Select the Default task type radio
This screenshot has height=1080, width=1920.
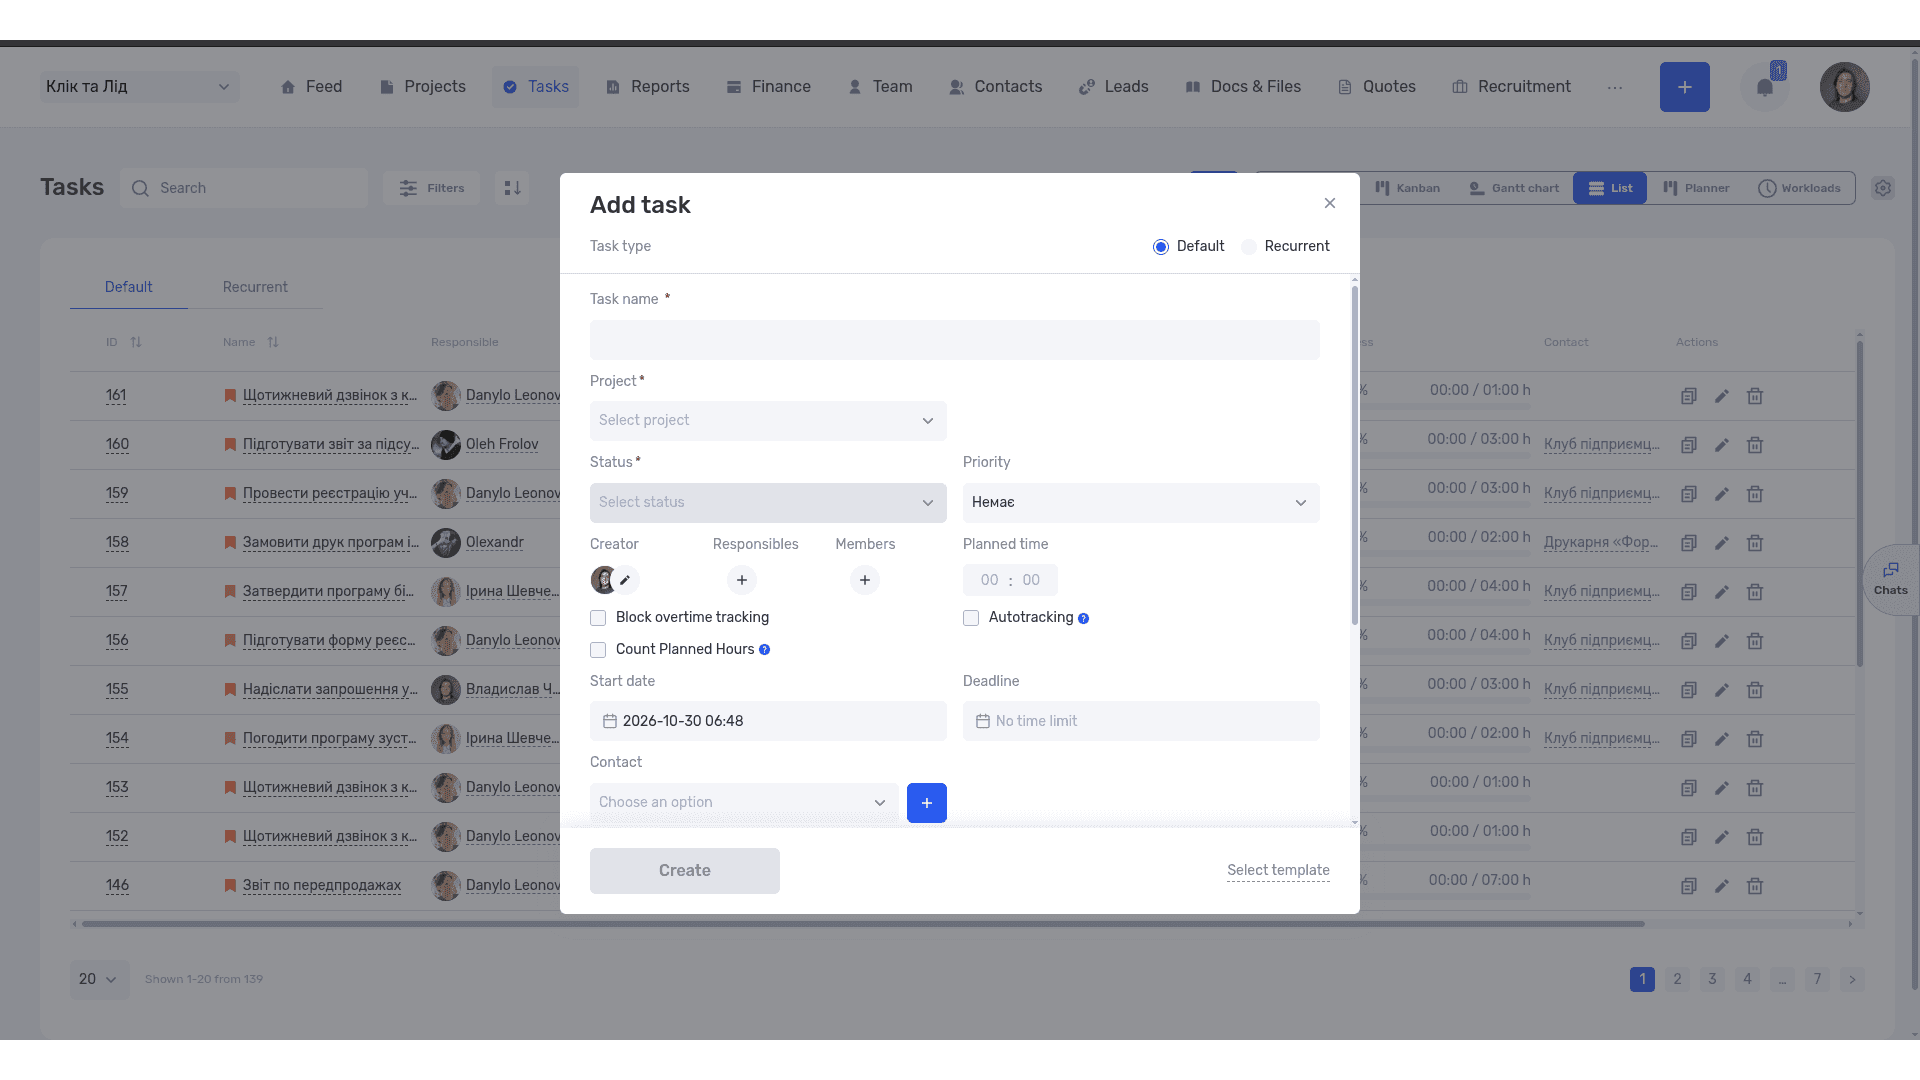[x=1160, y=247]
